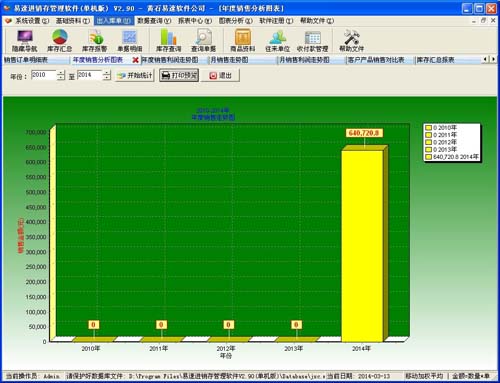Open 商品资料 toolbar icon
This screenshot has height=383, width=500.
point(243,40)
